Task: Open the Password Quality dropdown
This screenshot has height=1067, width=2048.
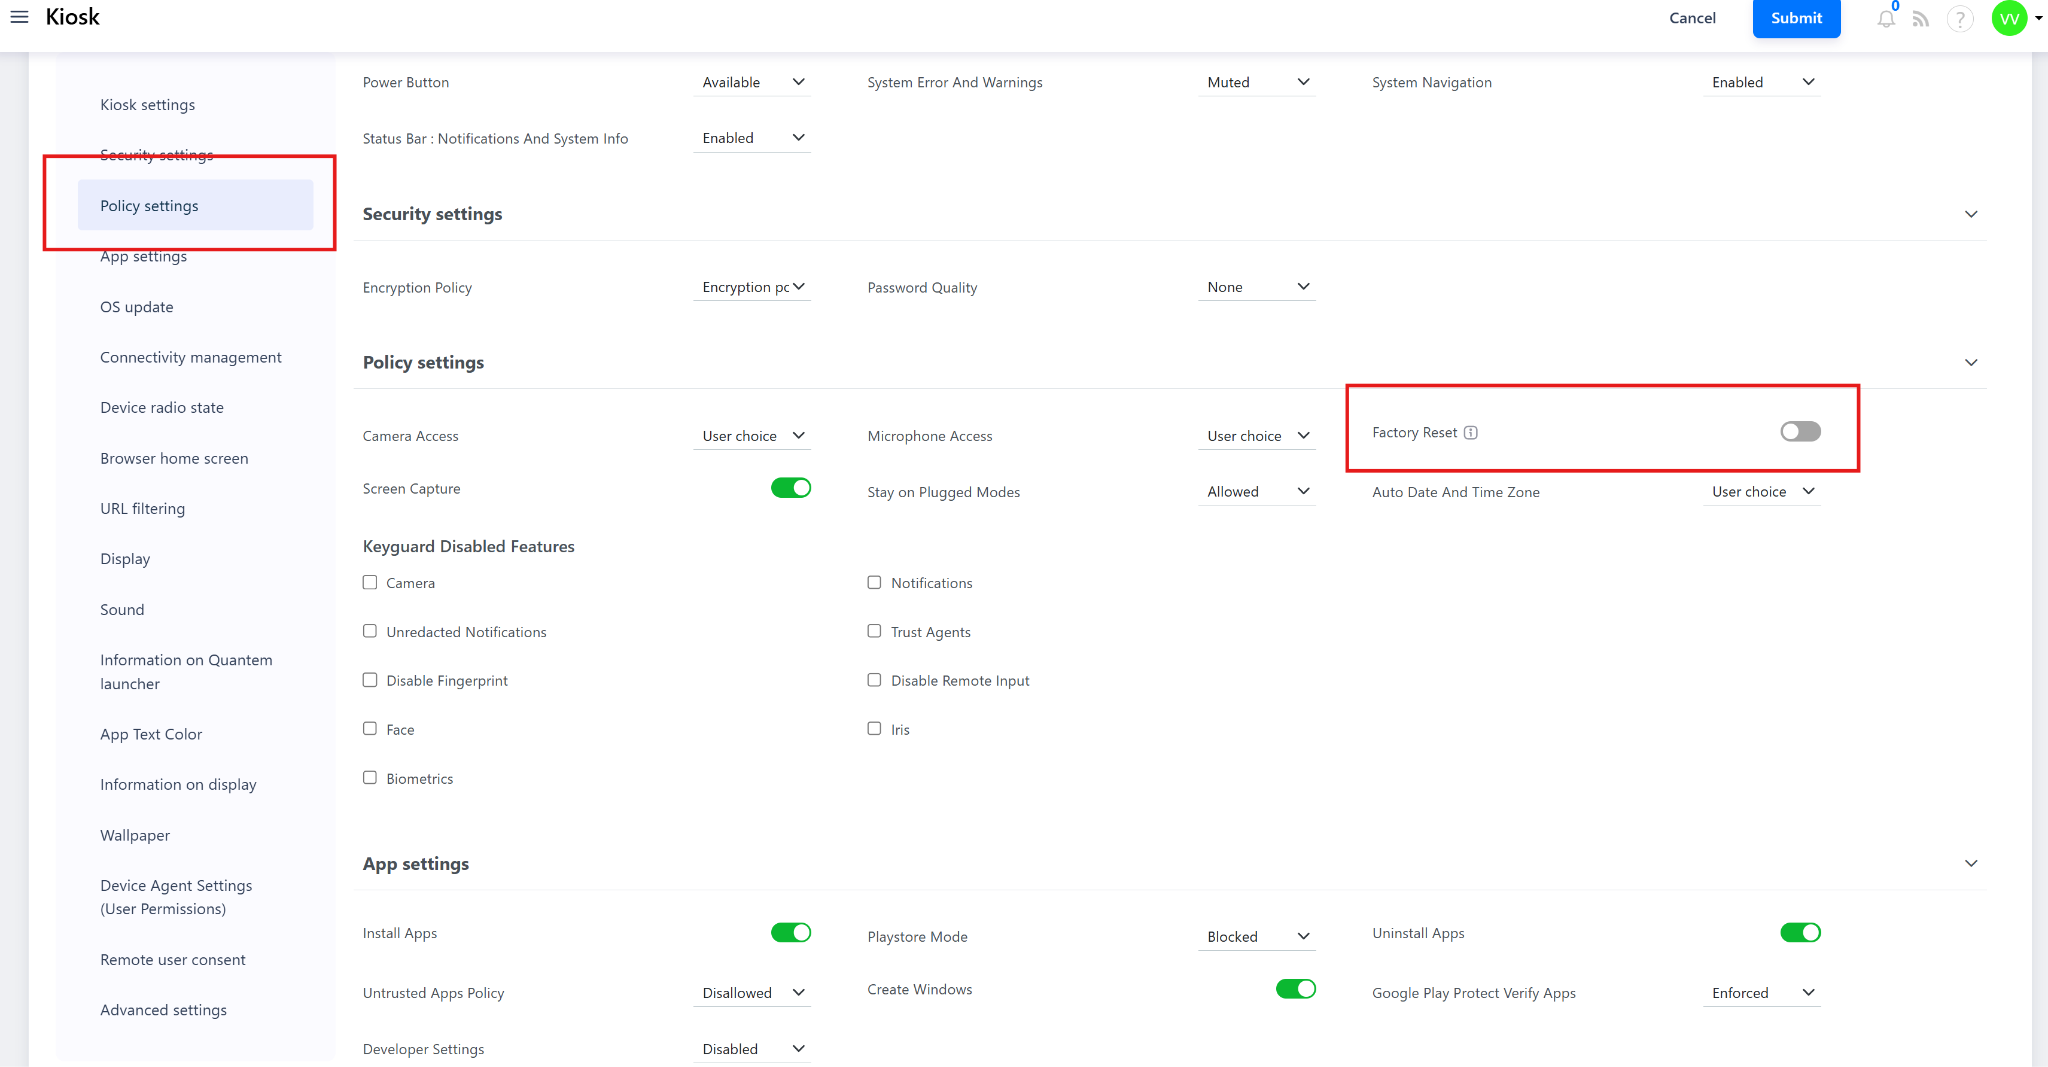Action: point(1256,287)
